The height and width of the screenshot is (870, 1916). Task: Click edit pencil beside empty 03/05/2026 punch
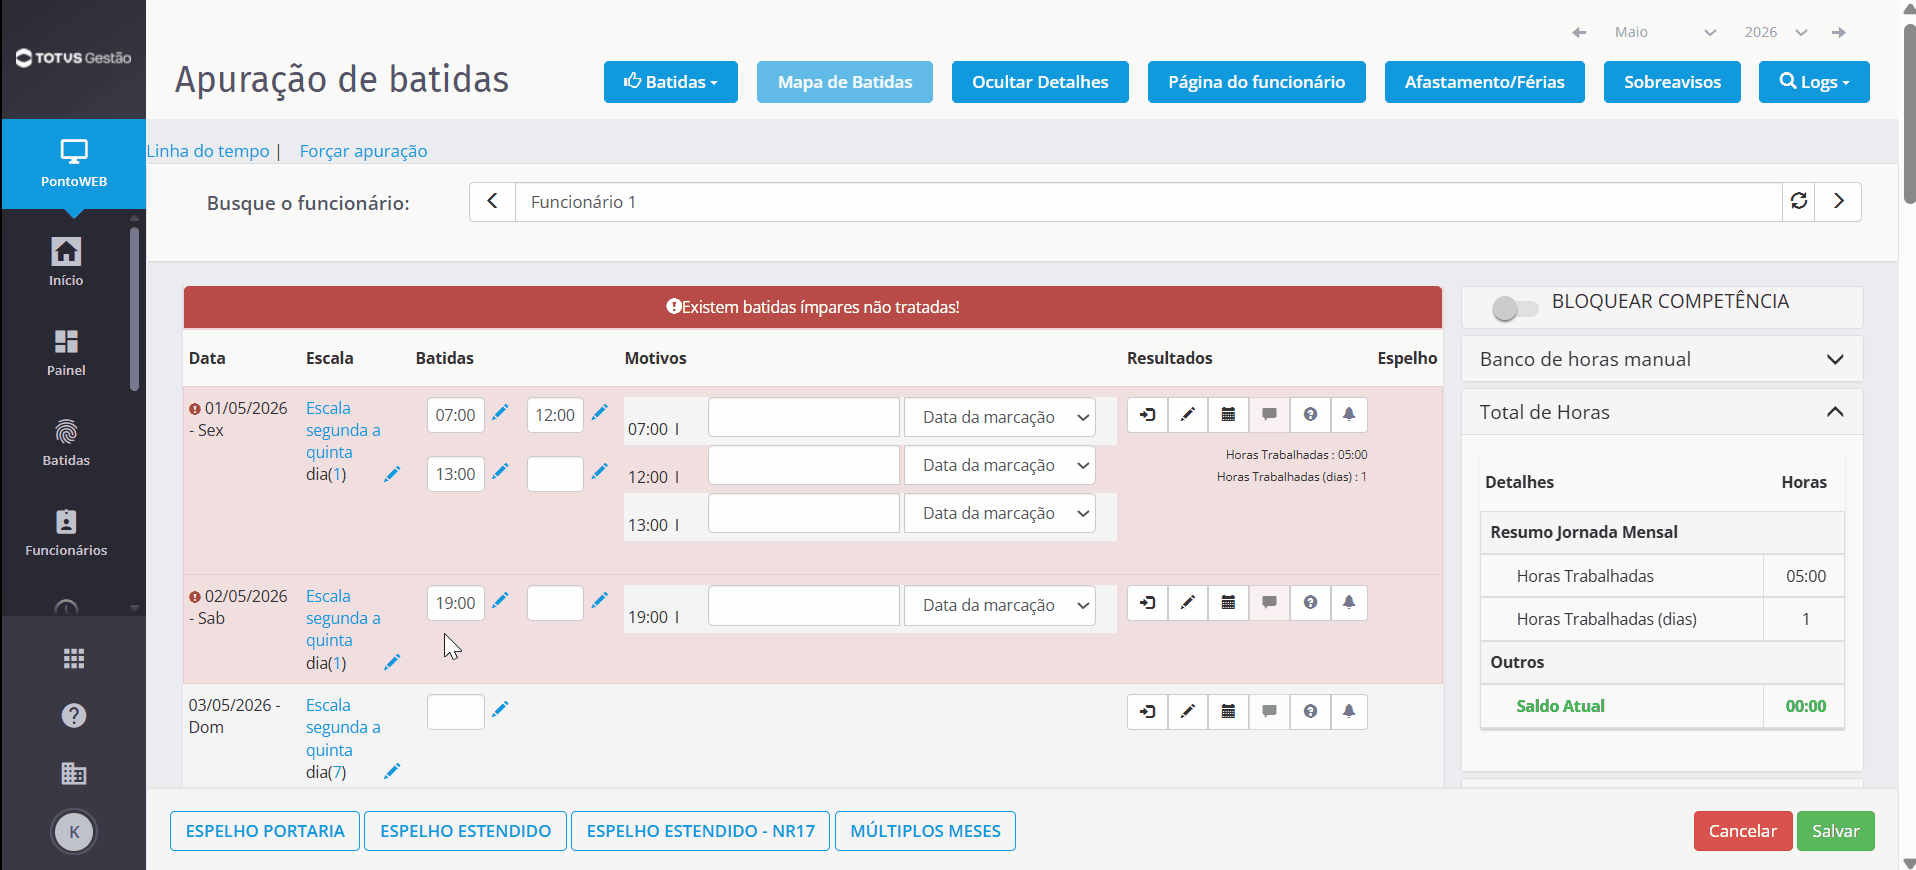click(500, 709)
